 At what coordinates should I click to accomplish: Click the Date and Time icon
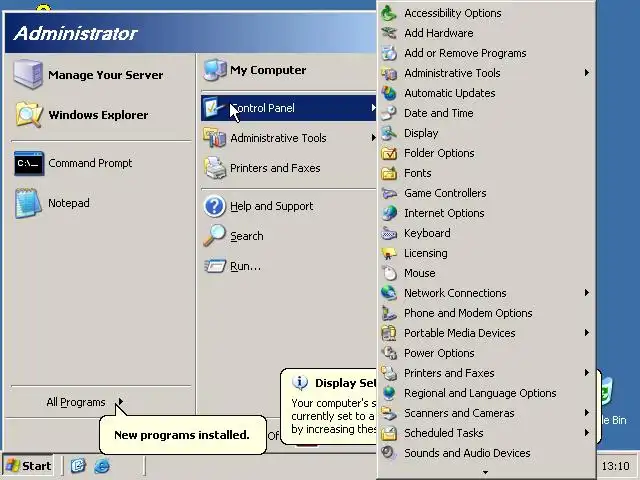point(389,113)
